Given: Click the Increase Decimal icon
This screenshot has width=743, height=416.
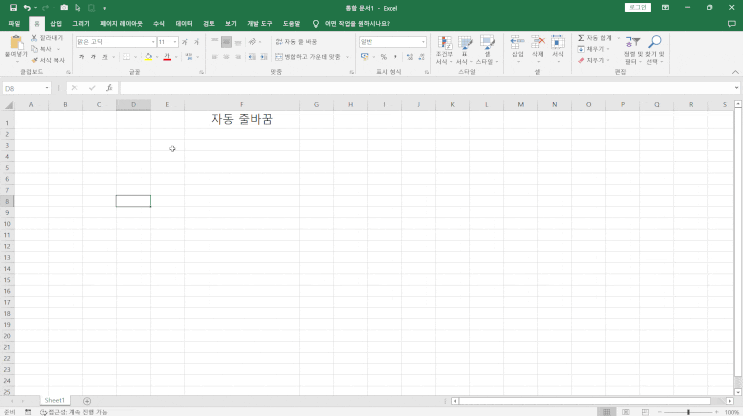Looking at the screenshot, I should click(x=409, y=57).
